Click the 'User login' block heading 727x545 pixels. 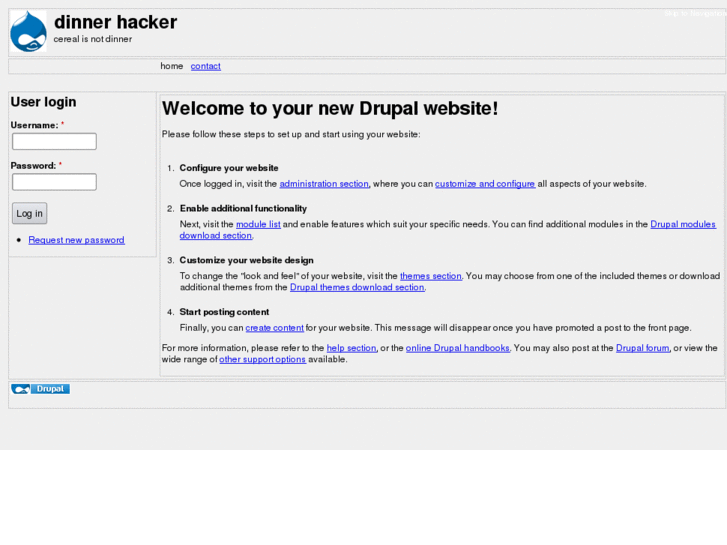pyautogui.click(x=44, y=102)
